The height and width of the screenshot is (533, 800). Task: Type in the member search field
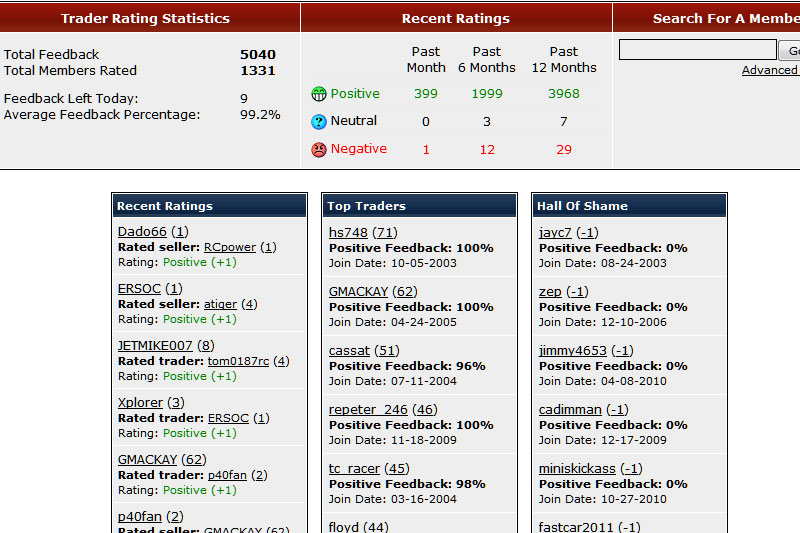[x=697, y=50]
